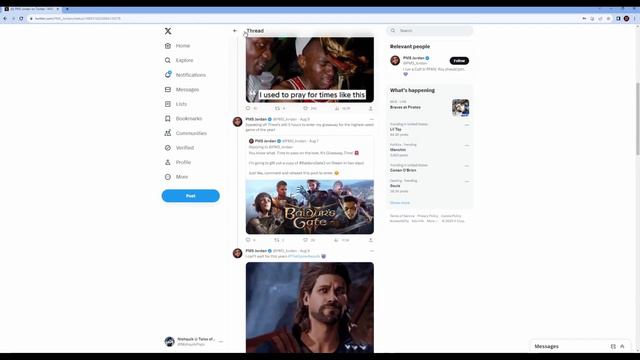The width and height of the screenshot is (640, 360).
Task: Repost the prayer meme tweet
Action: (277, 108)
